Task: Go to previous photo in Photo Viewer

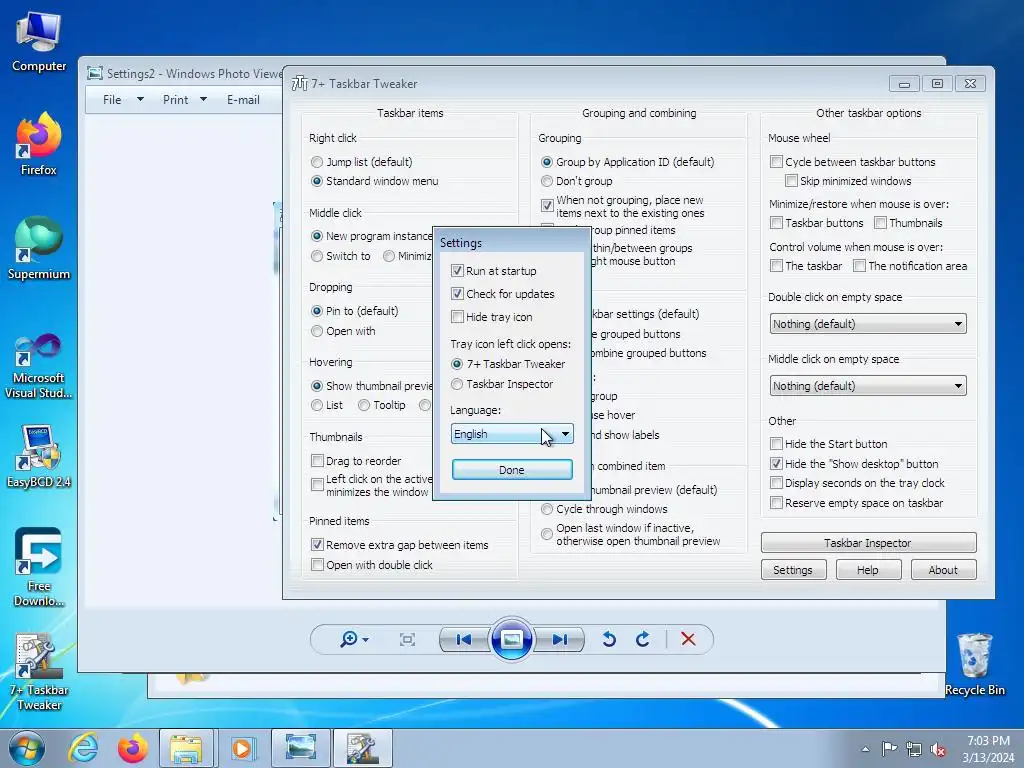Action: [464, 639]
